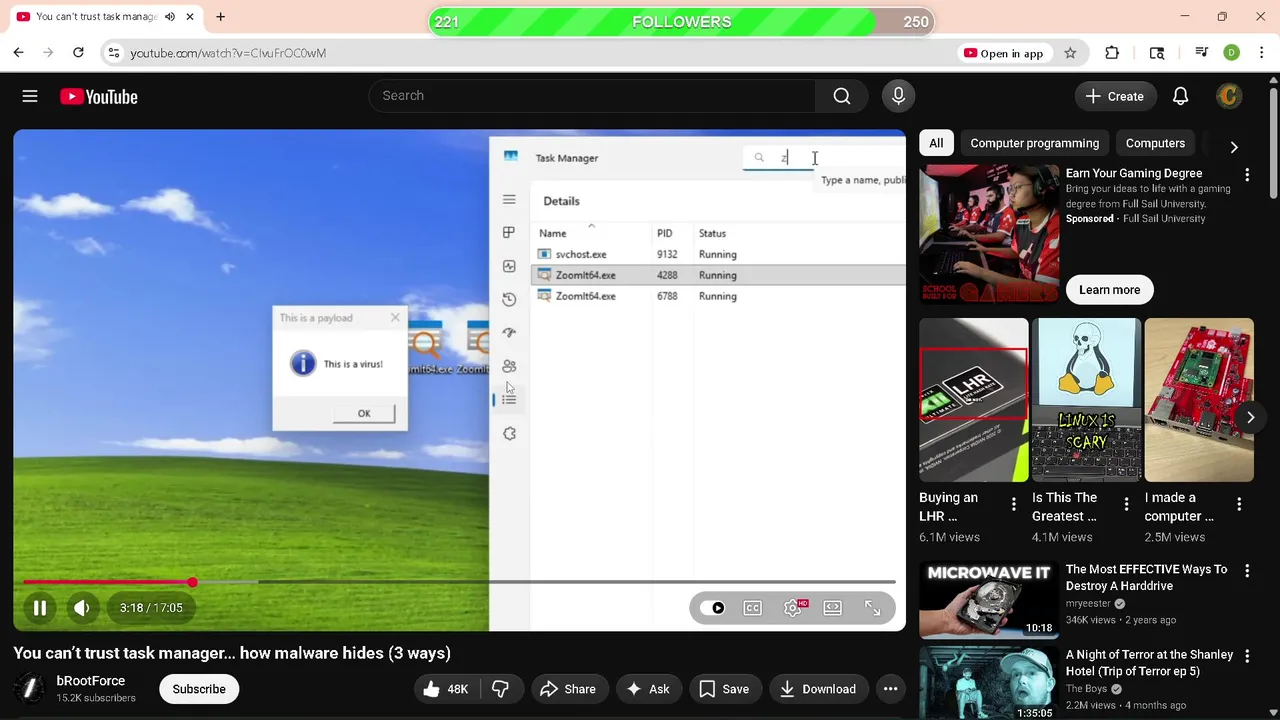
Task: Select the All filter chip
Action: tap(936, 143)
